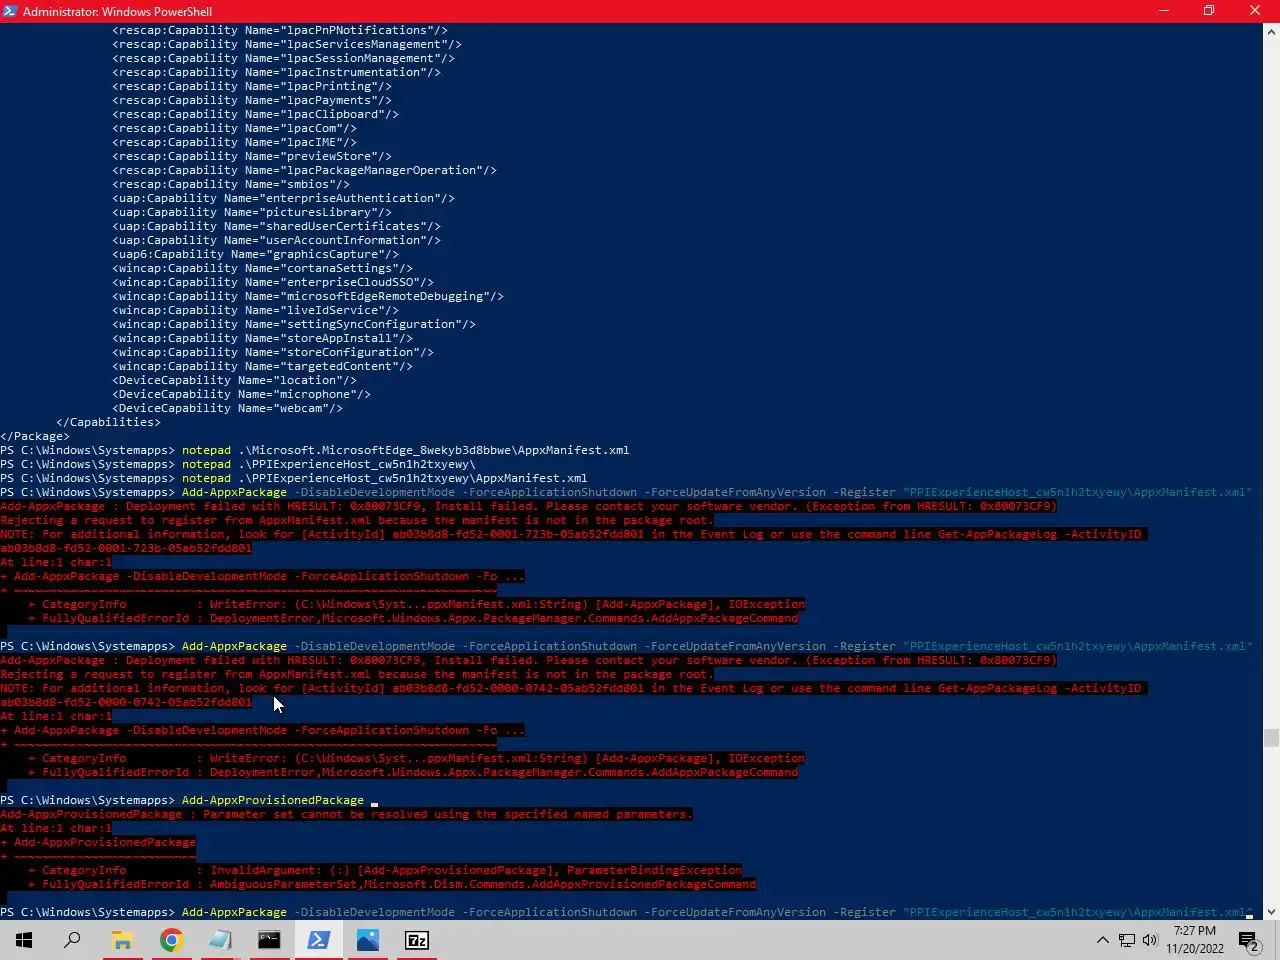Click the lpacPnPNotifications capability line

(x=280, y=30)
